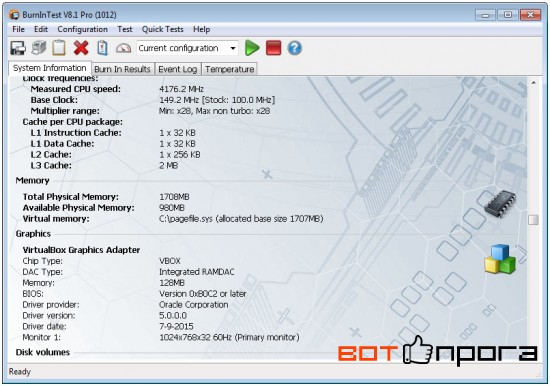Image resolution: width=550 pixels, height=386 pixels.
Task: Start tests with the green play button
Action: coord(252,48)
